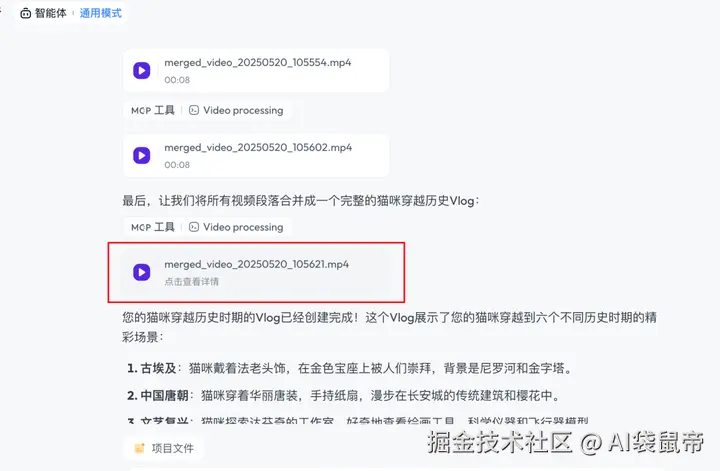Open second Video processing terminal icon
The image size is (720, 471).
194,227
